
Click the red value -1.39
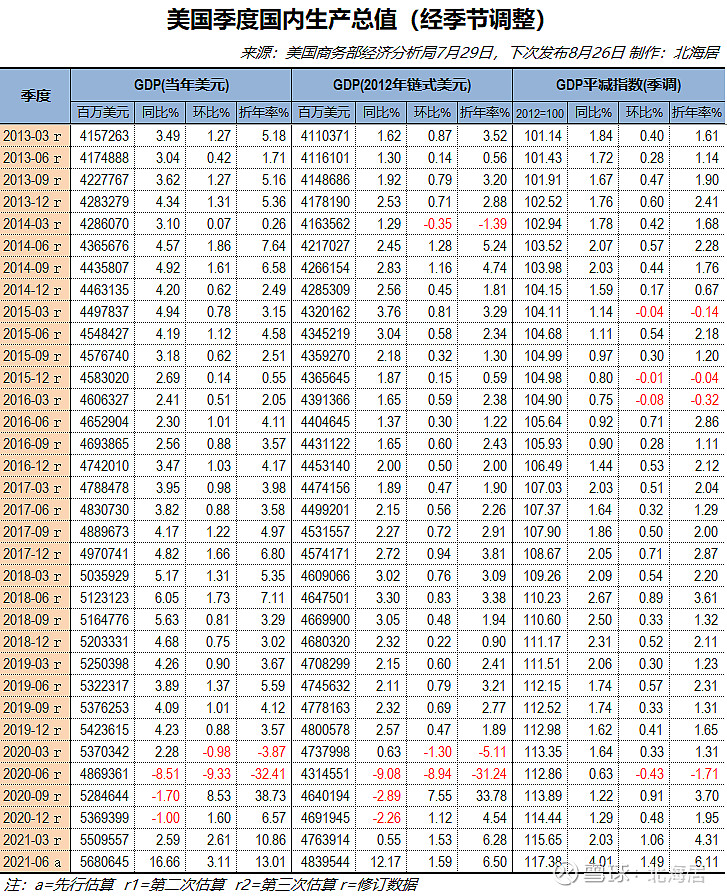(493, 224)
